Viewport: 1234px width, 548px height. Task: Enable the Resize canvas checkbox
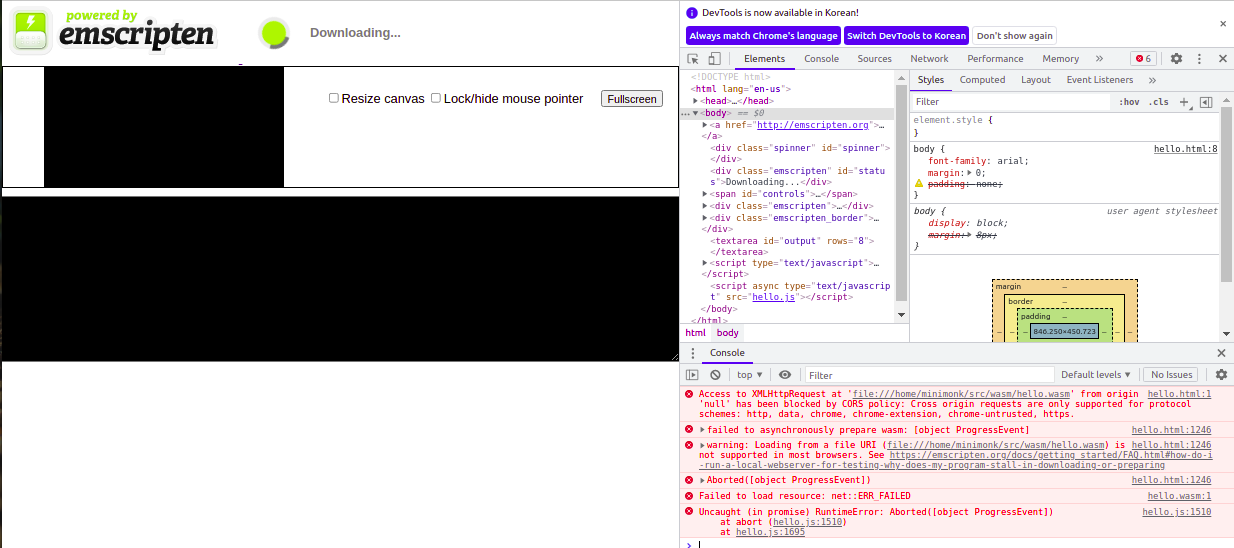click(x=334, y=98)
